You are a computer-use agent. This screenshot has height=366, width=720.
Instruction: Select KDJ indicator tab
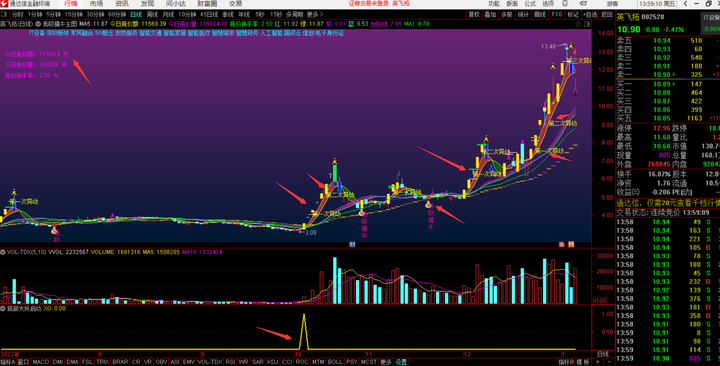pos(272,362)
